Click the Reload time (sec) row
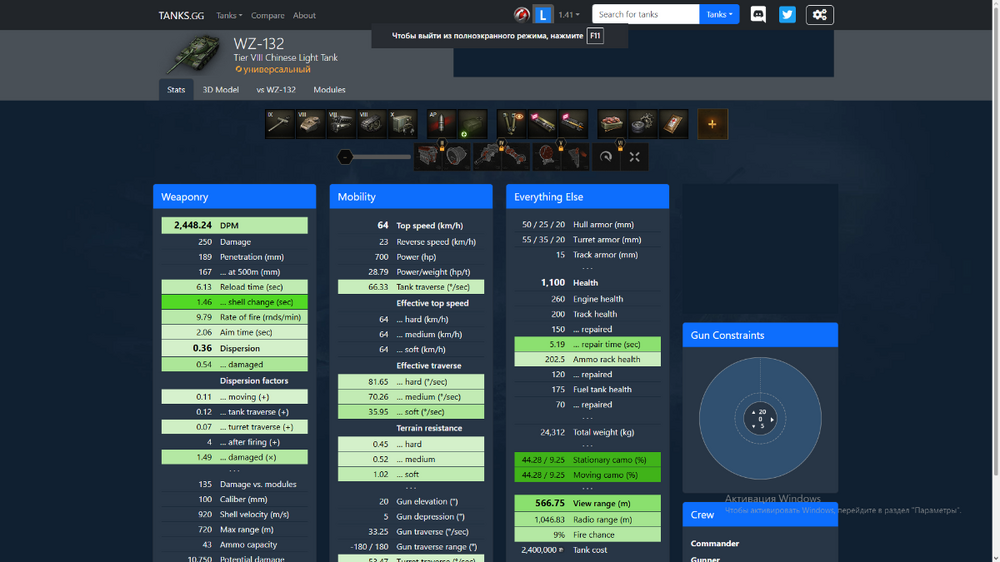 click(x=235, y=287)
